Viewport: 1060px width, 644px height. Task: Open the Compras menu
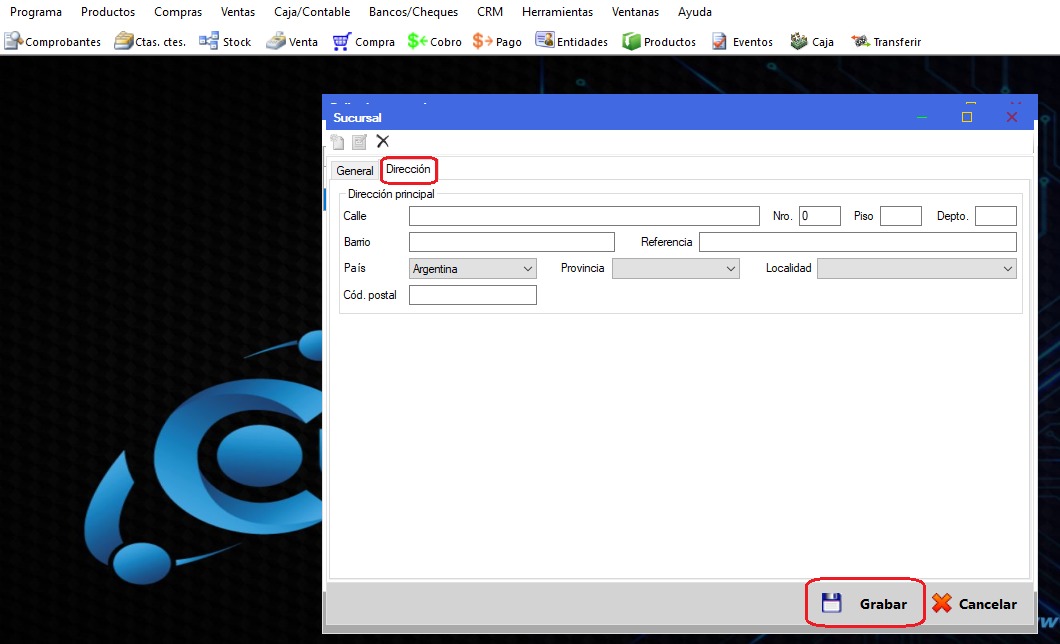178,12
